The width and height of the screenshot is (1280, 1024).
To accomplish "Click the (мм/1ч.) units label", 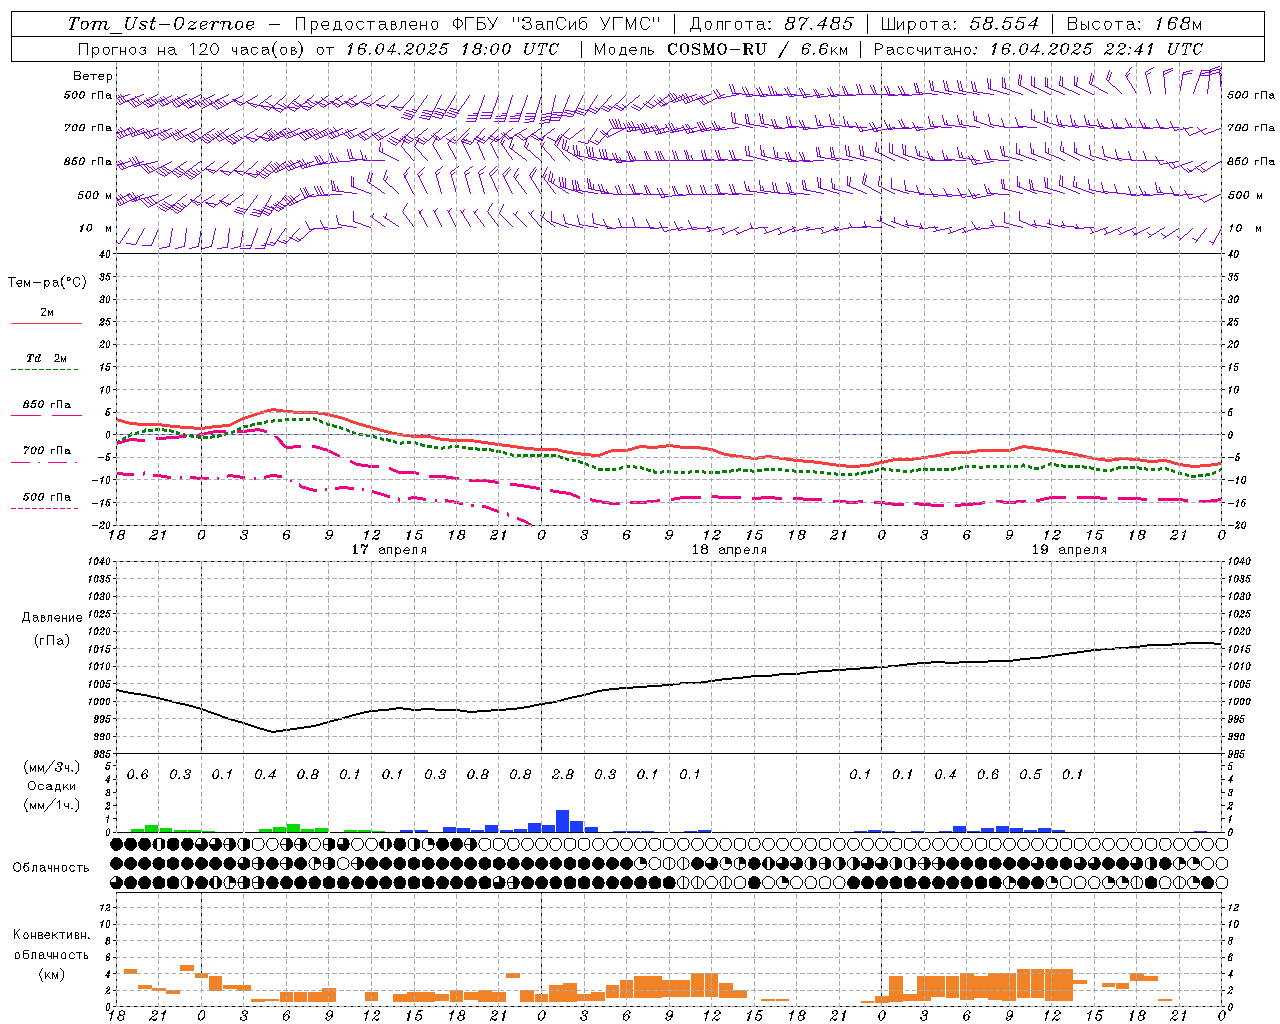I will point(52,805).
